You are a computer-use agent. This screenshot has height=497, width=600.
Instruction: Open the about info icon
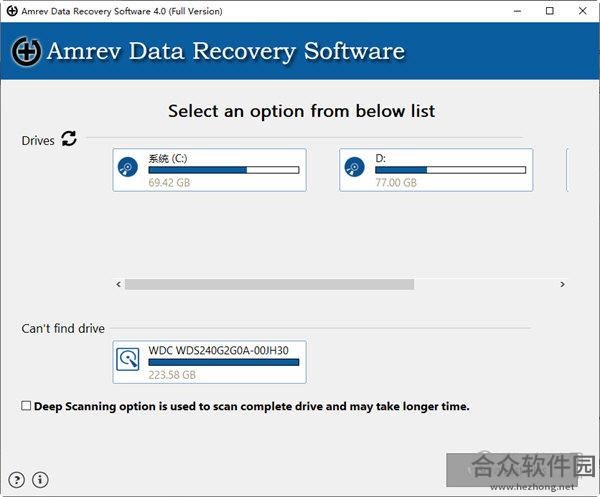(x=40, y=480)
